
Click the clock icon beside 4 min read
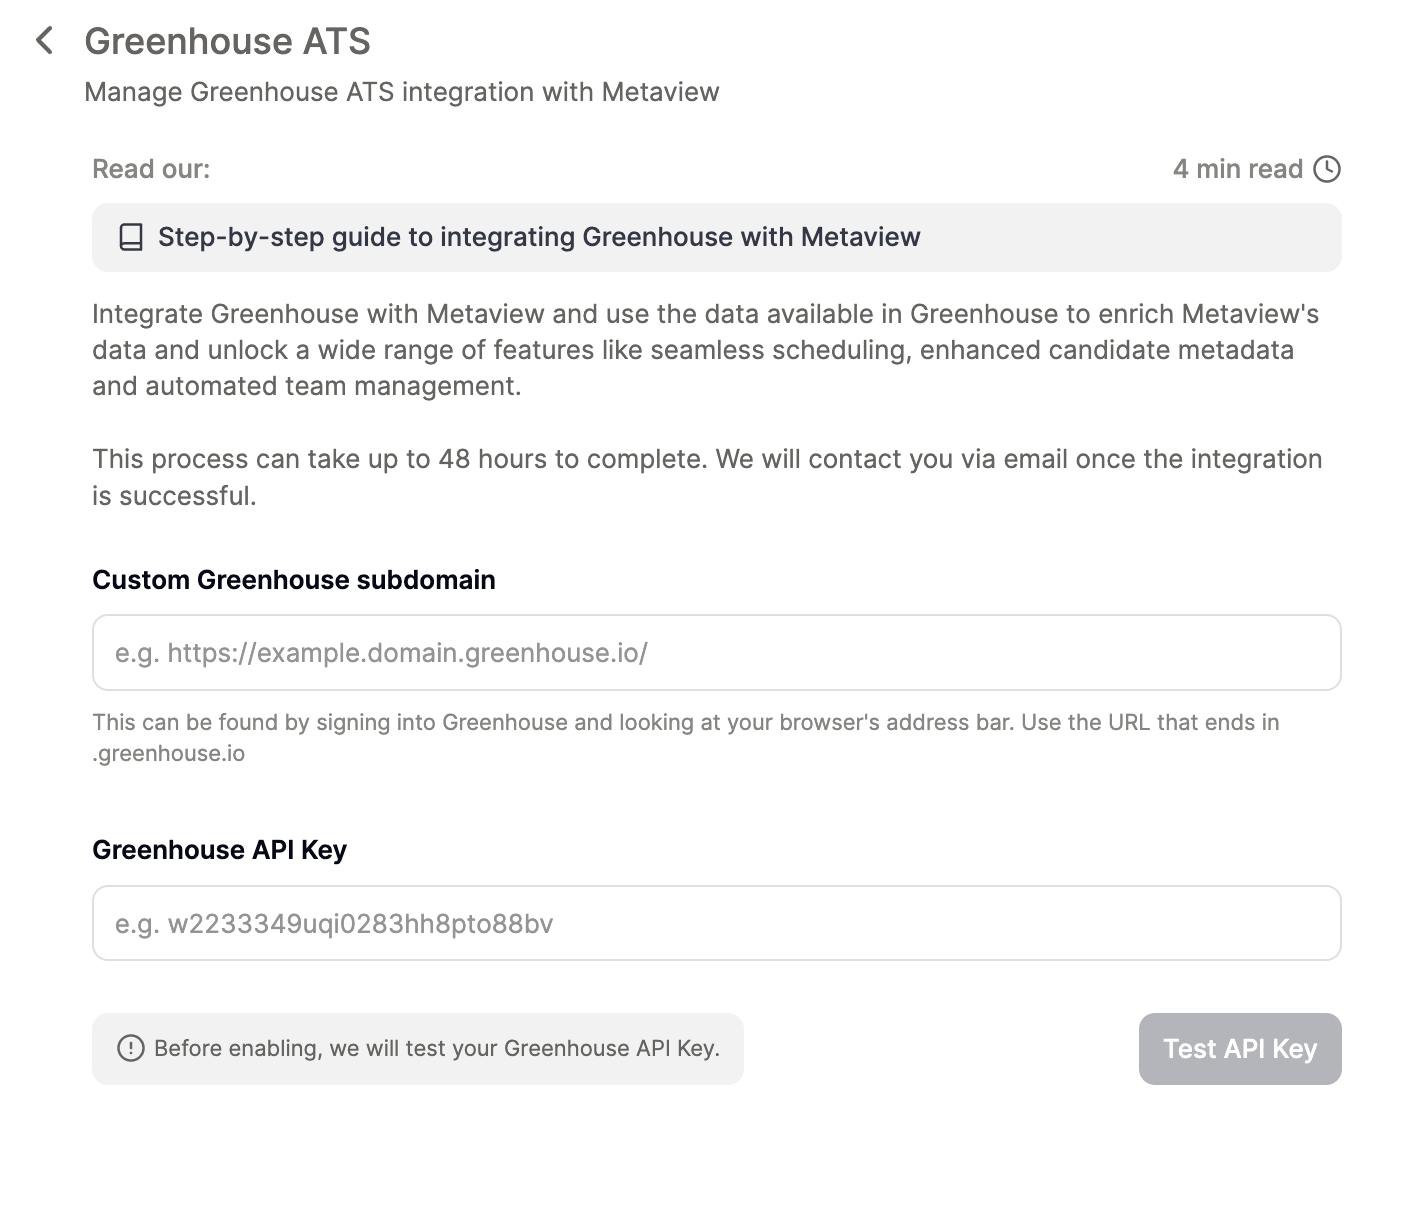click(1326, 169)
